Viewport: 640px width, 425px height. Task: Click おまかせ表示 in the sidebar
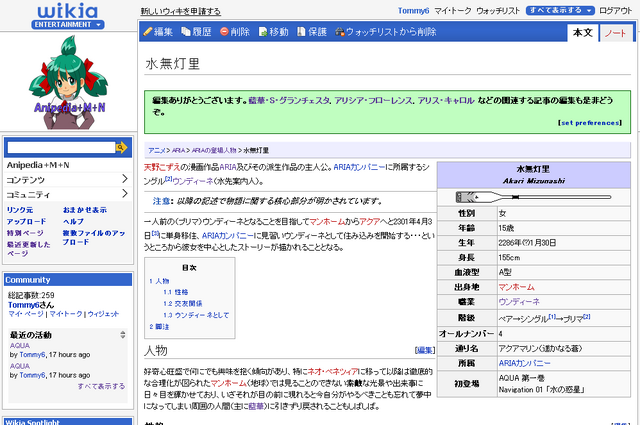pos(84,210)
